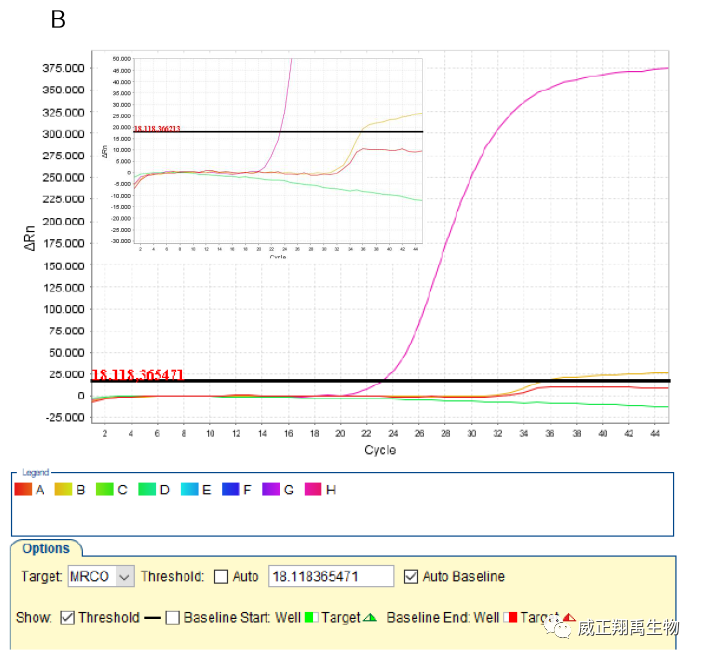
Task: Open the Options tab
Action: [x=46, y=548]
